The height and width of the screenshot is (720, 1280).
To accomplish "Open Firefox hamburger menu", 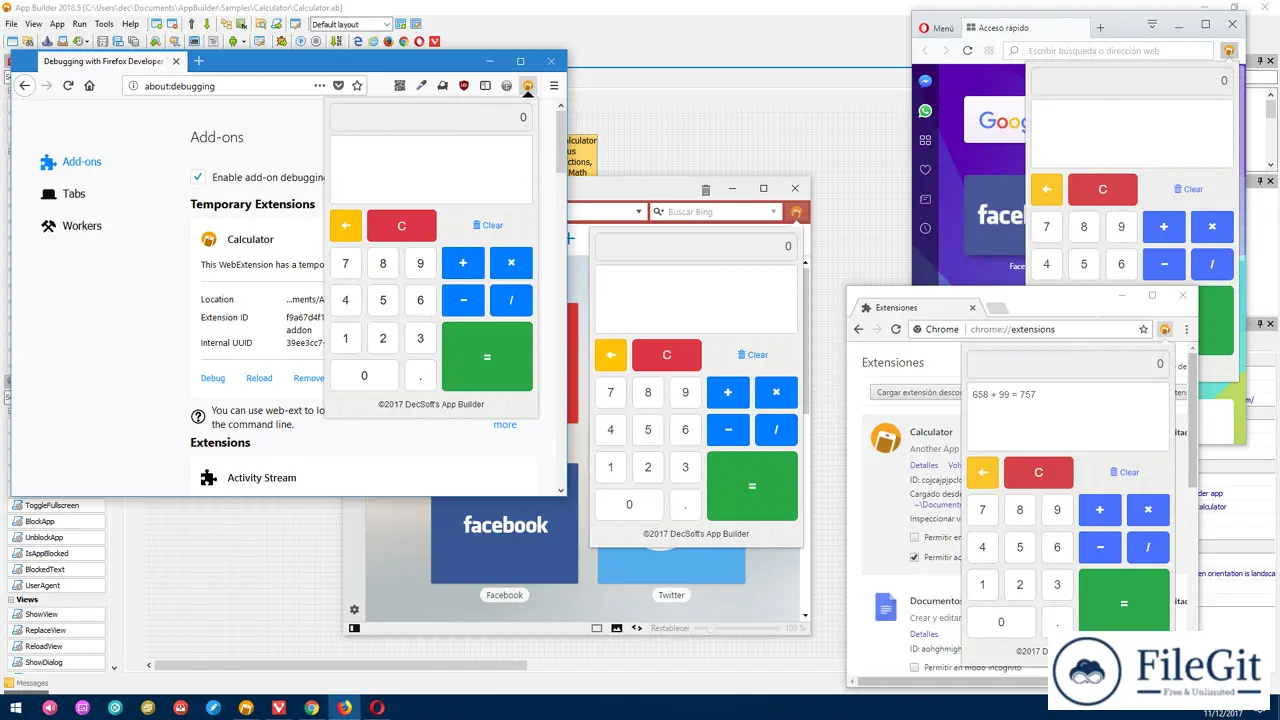I will point(554,86).
